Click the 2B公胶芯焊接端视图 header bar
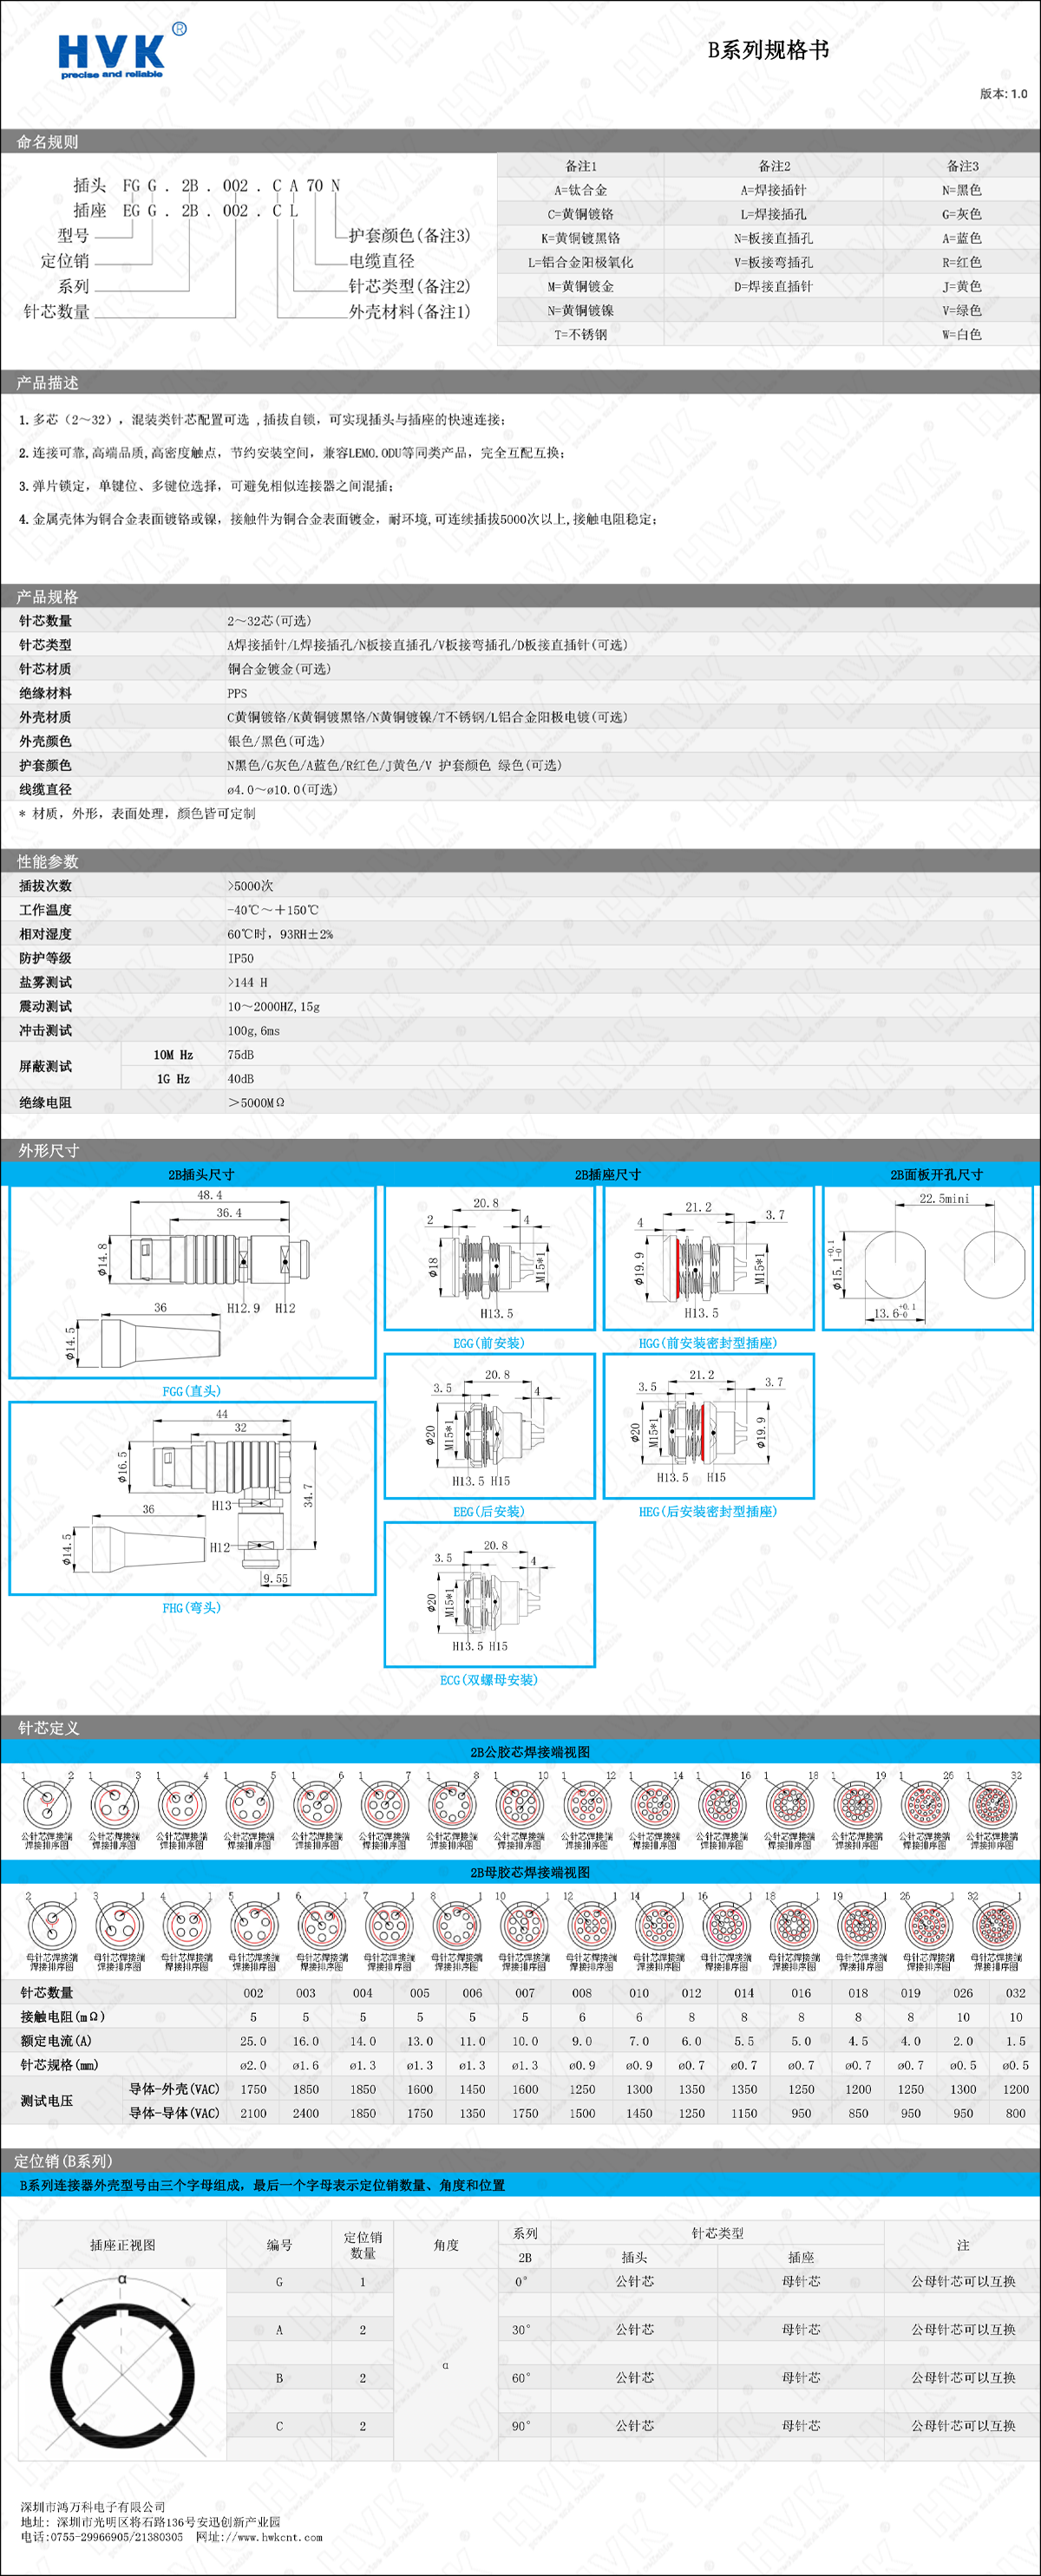Image resolution: width=1041 pixels, height=2576 pixels. [520, 1752]
